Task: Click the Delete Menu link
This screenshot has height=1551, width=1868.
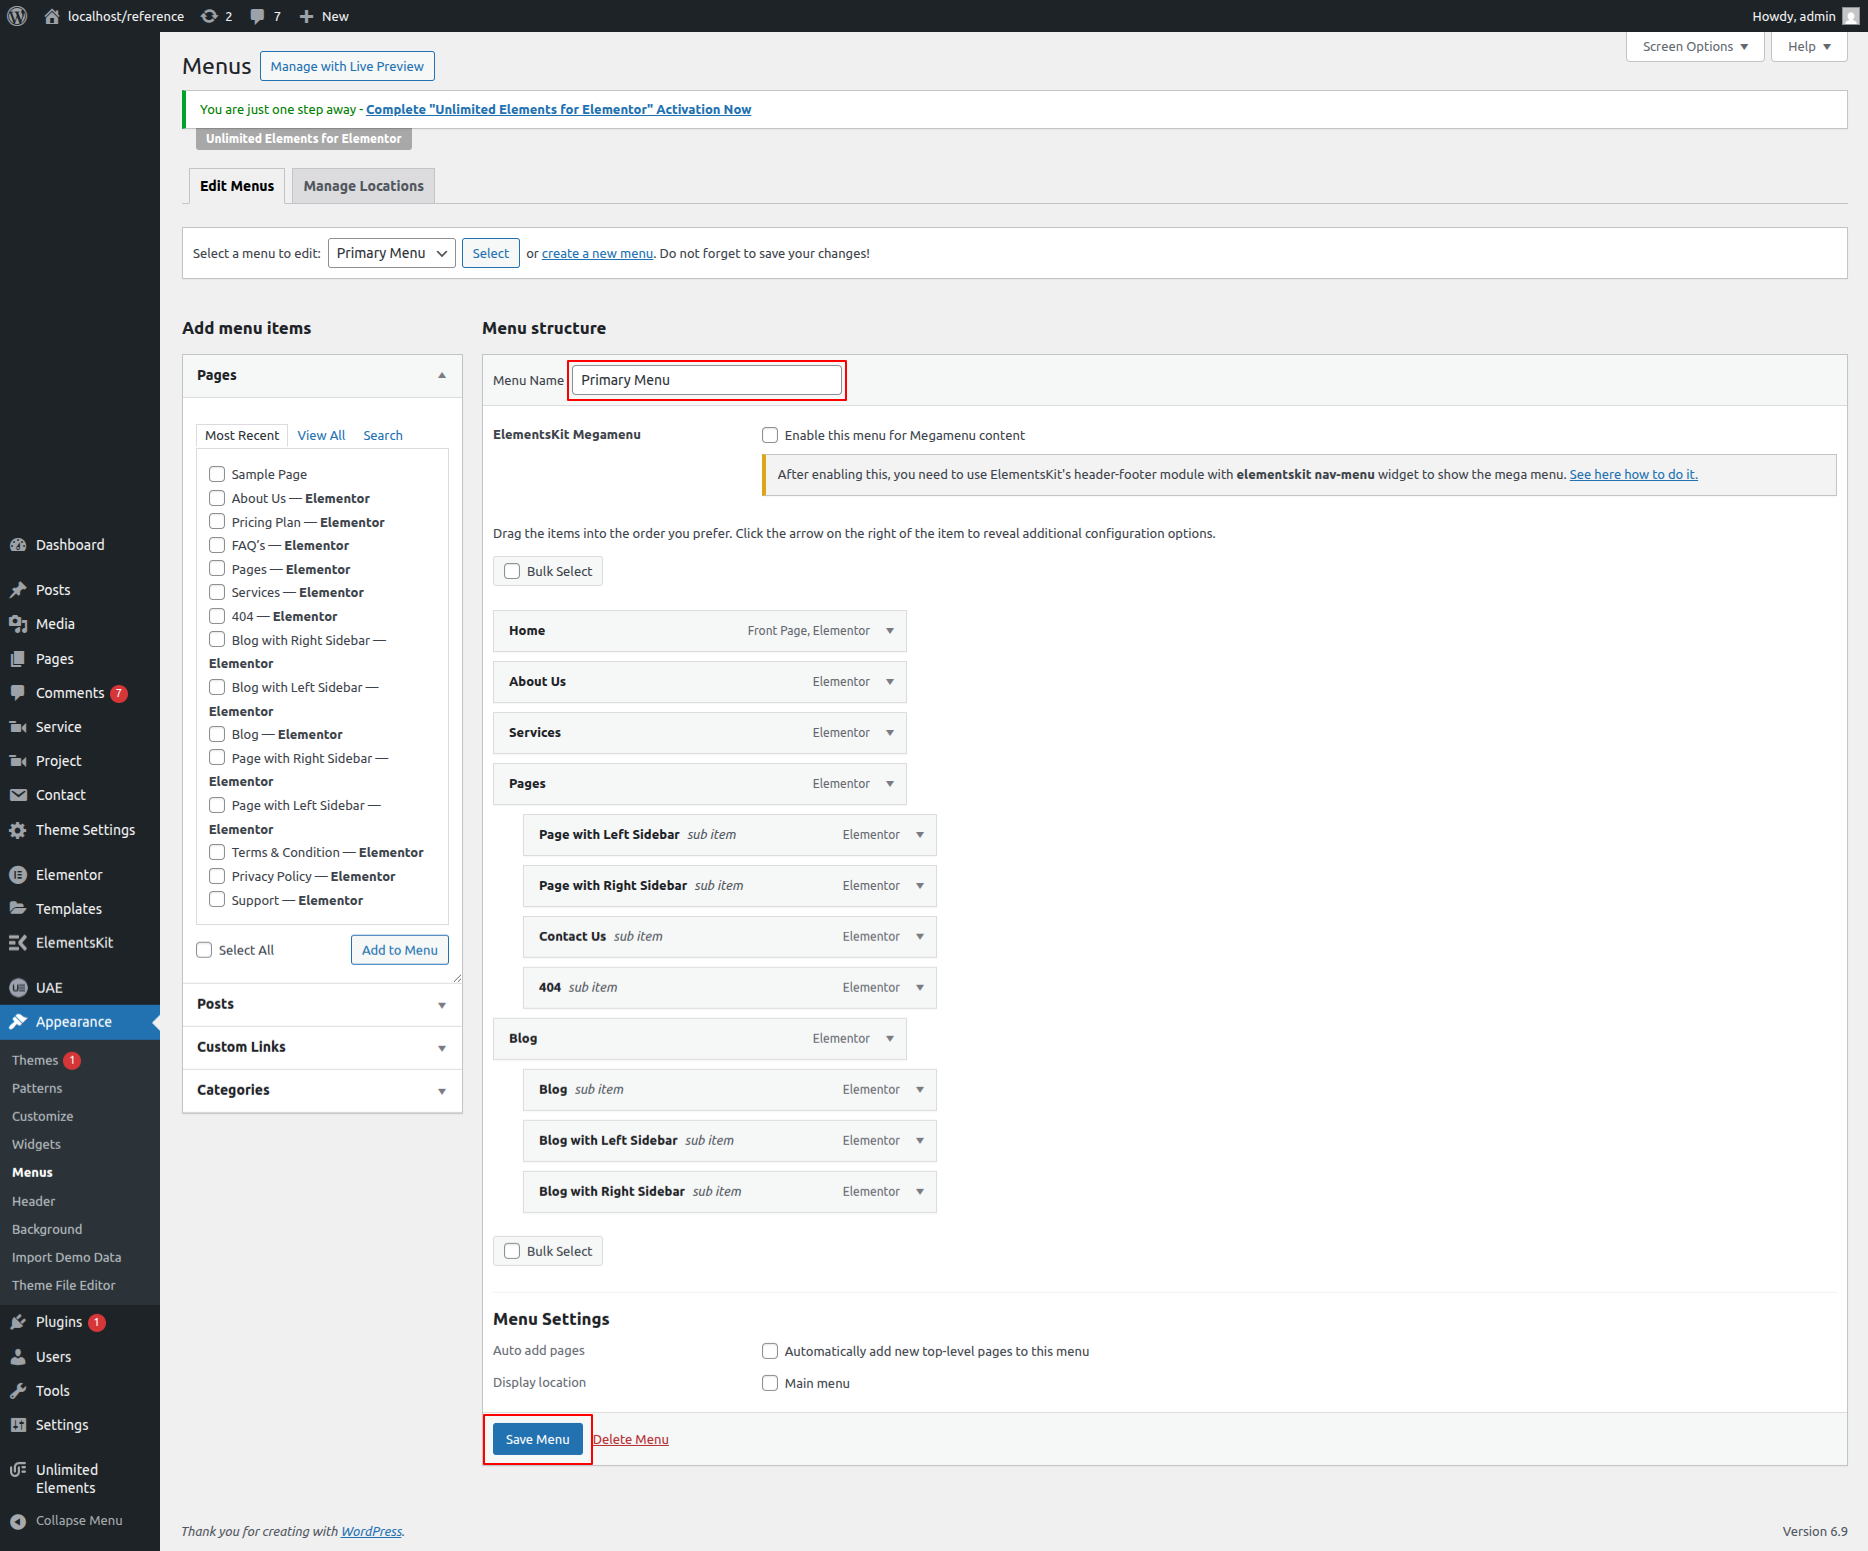Action: point(631,1439)
